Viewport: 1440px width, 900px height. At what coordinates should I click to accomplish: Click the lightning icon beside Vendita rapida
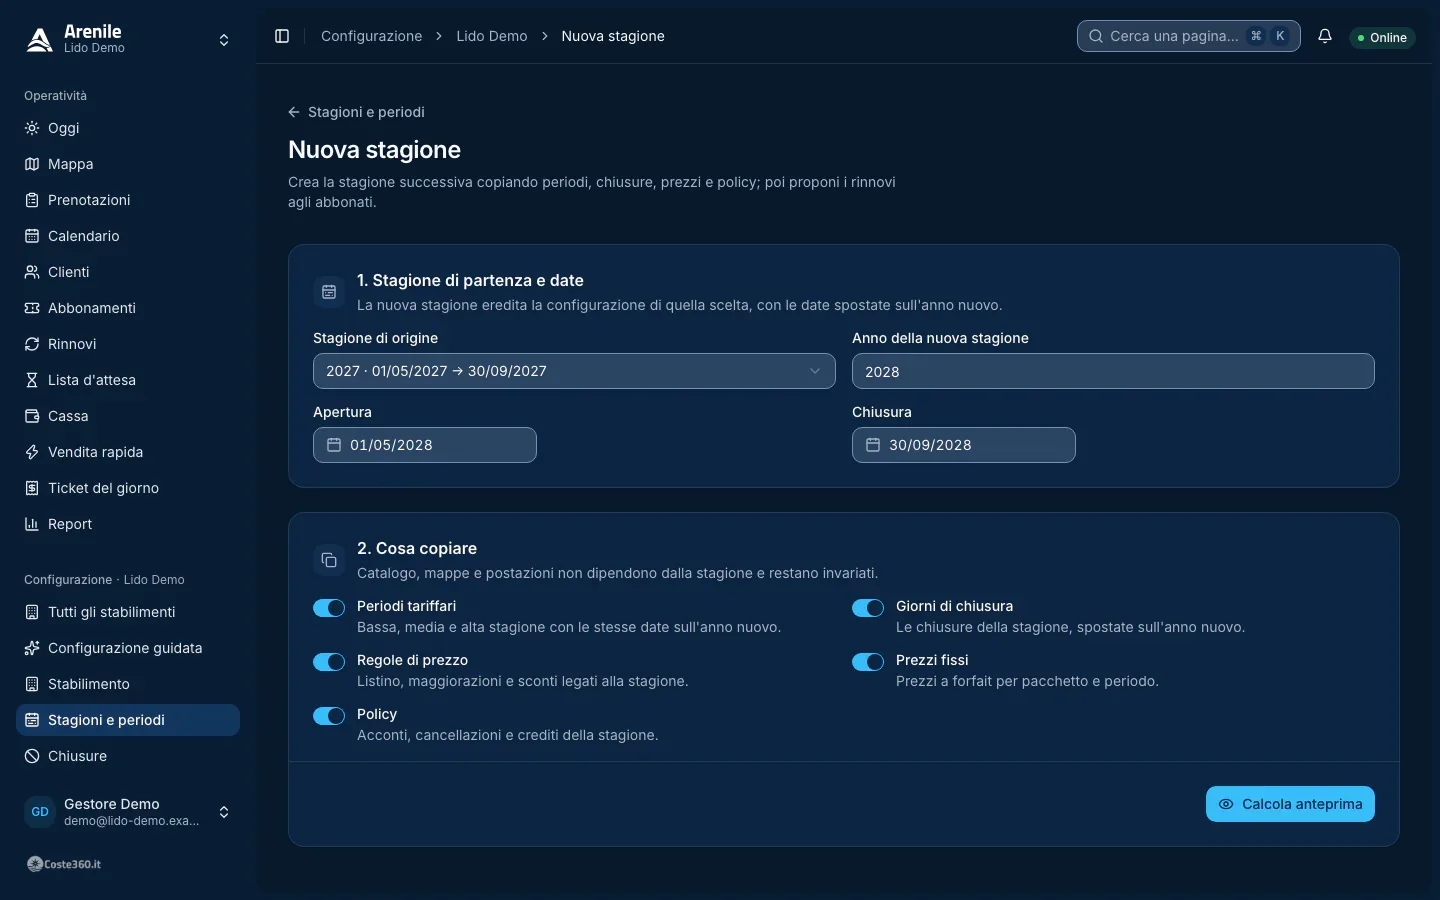pos(32,452)
